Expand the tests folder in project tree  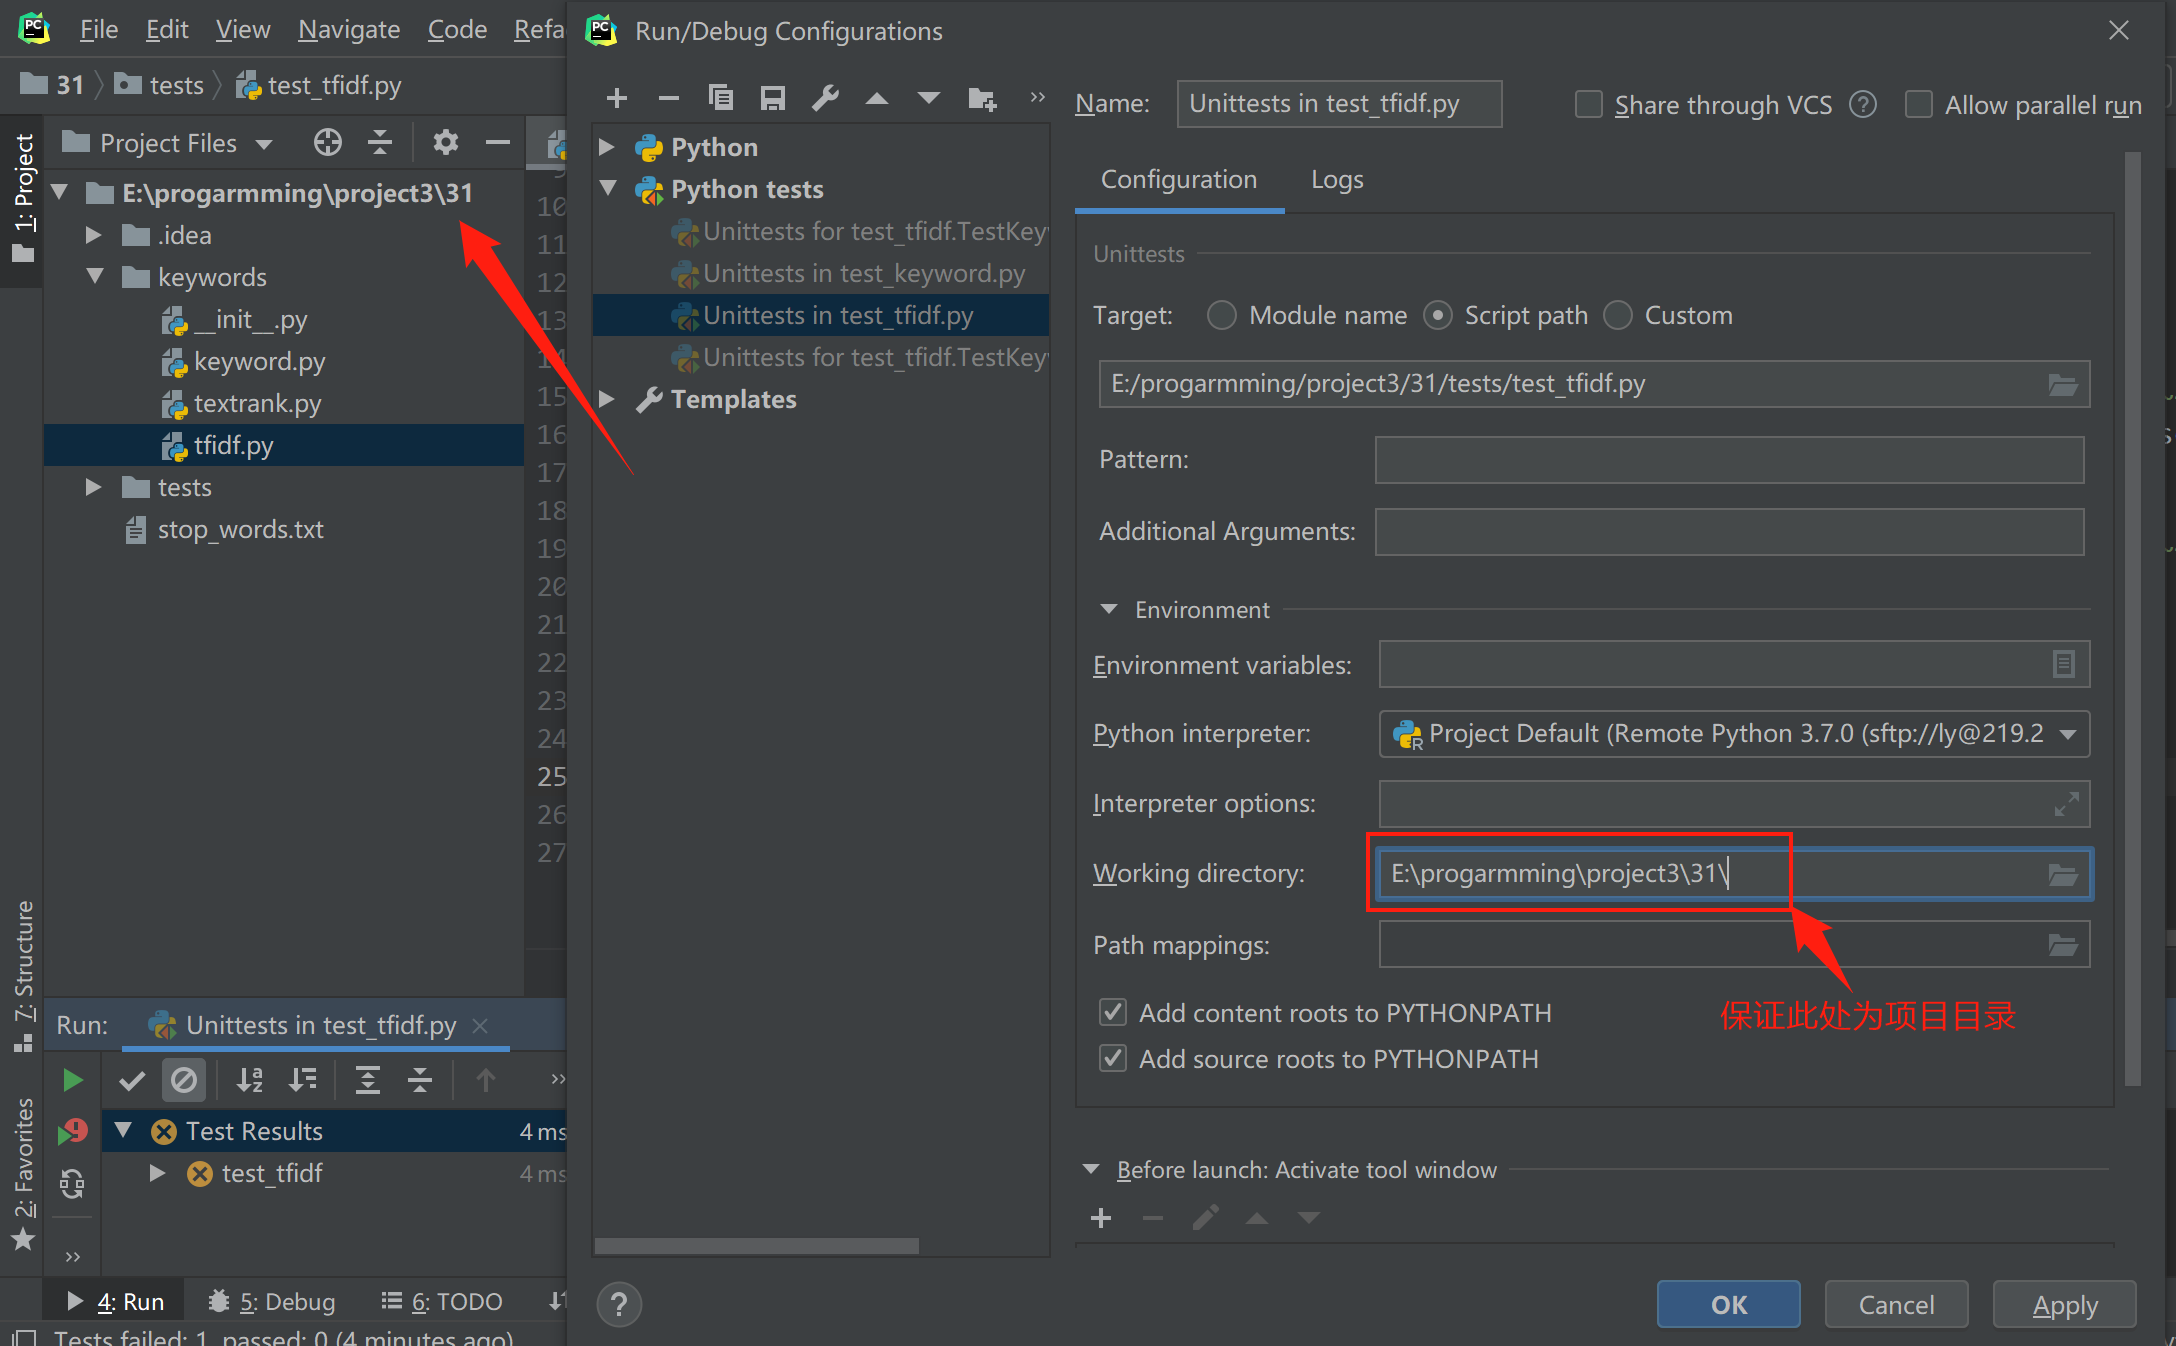[93, 487]
